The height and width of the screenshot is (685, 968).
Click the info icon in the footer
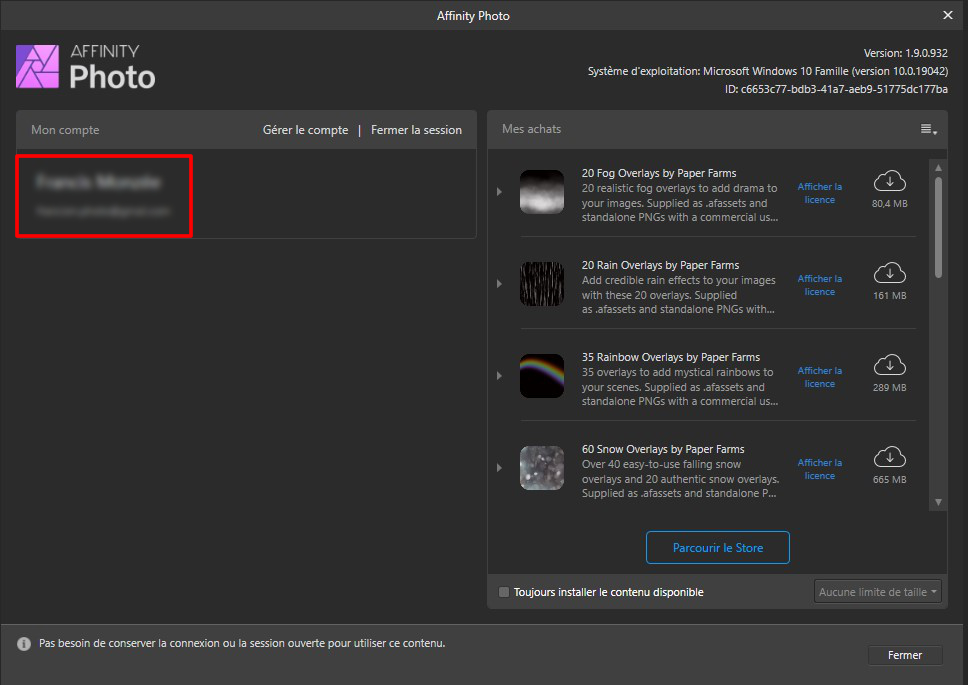tap(24, 644)
